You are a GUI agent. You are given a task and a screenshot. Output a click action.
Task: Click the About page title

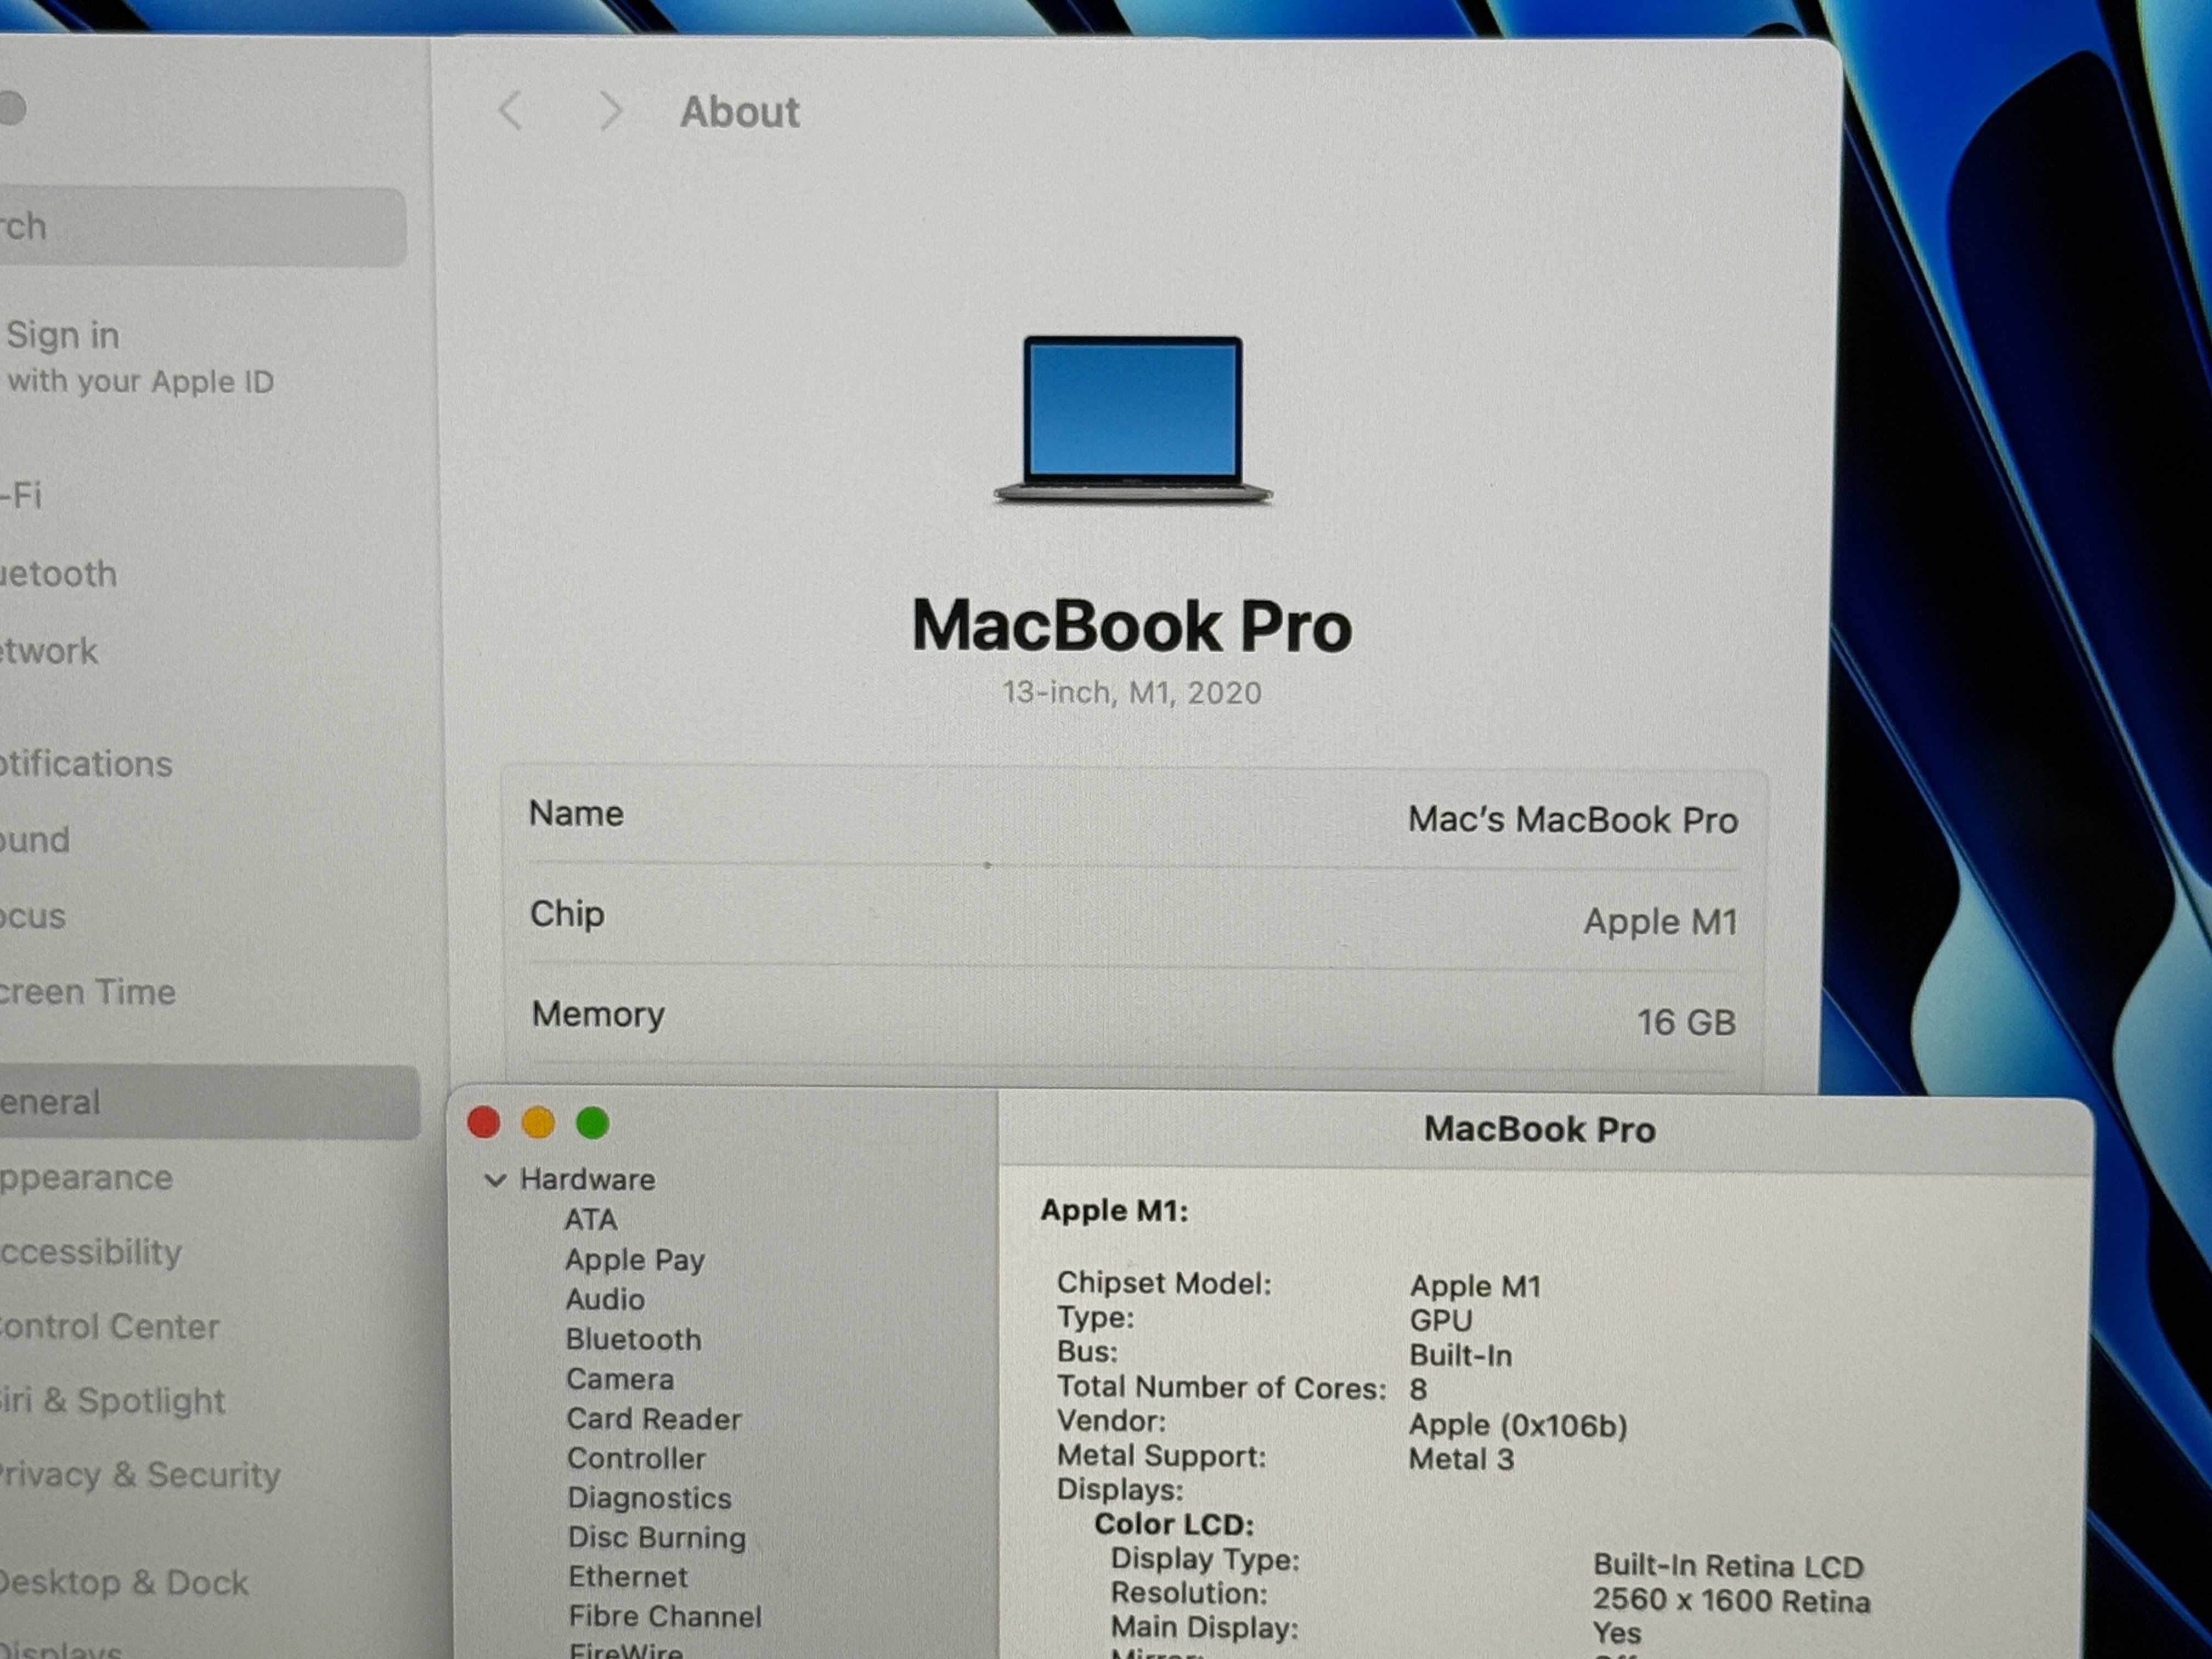[x=740, y=112]
